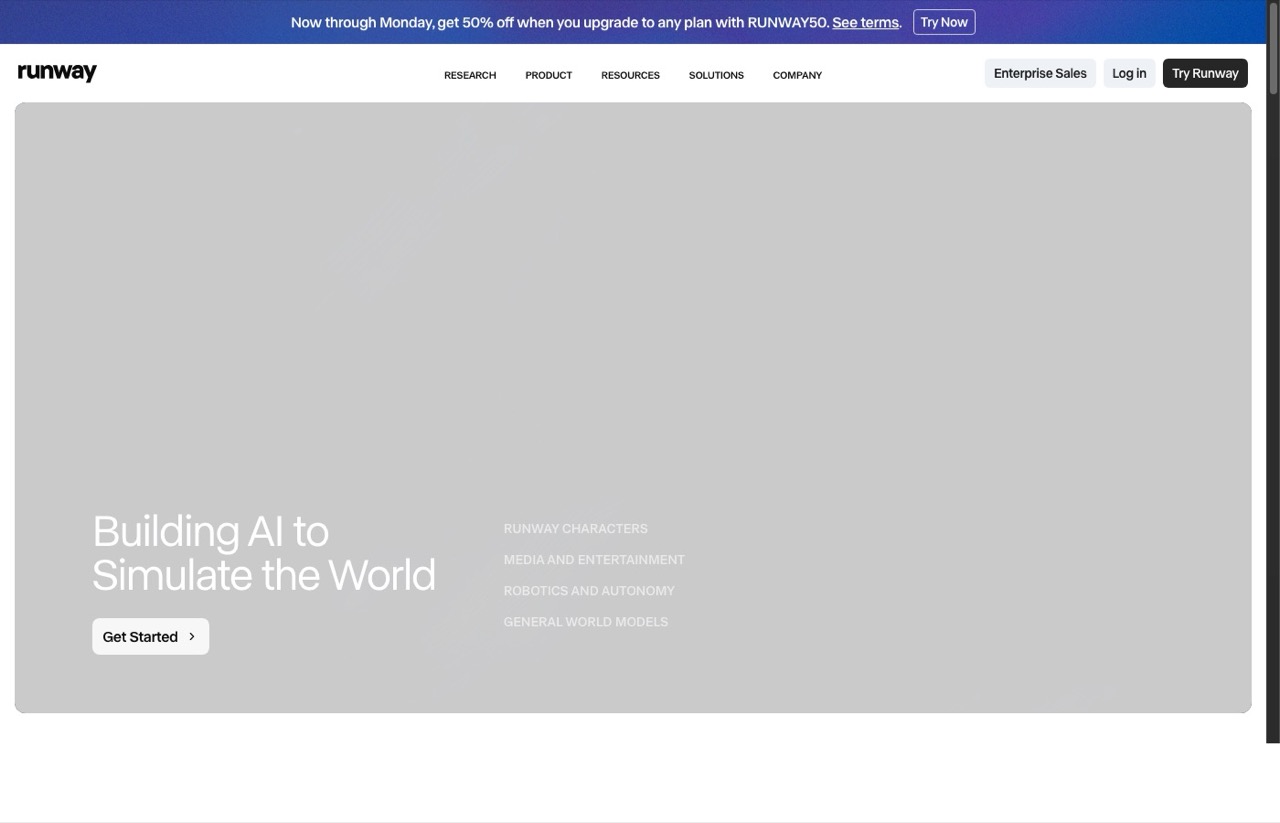Screen dimensions: 1280x823
Task: Click the runway logo
Action: tap(57, 72)
